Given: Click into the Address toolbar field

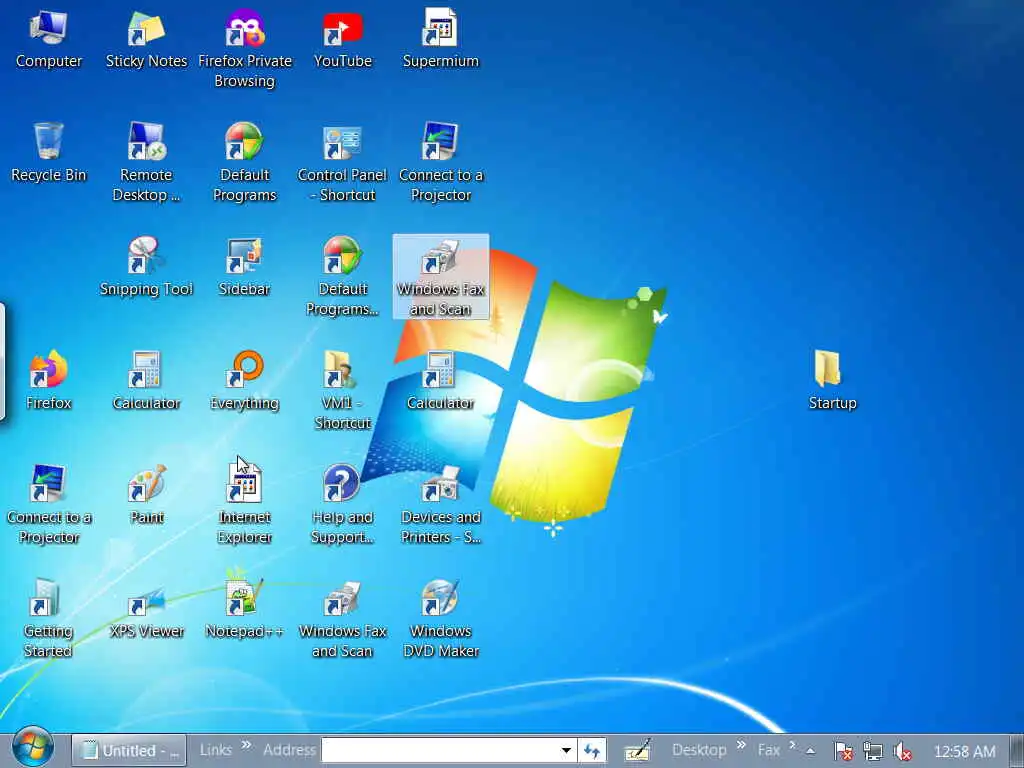Looking at the screenshot, I should (x=439, y=750).
